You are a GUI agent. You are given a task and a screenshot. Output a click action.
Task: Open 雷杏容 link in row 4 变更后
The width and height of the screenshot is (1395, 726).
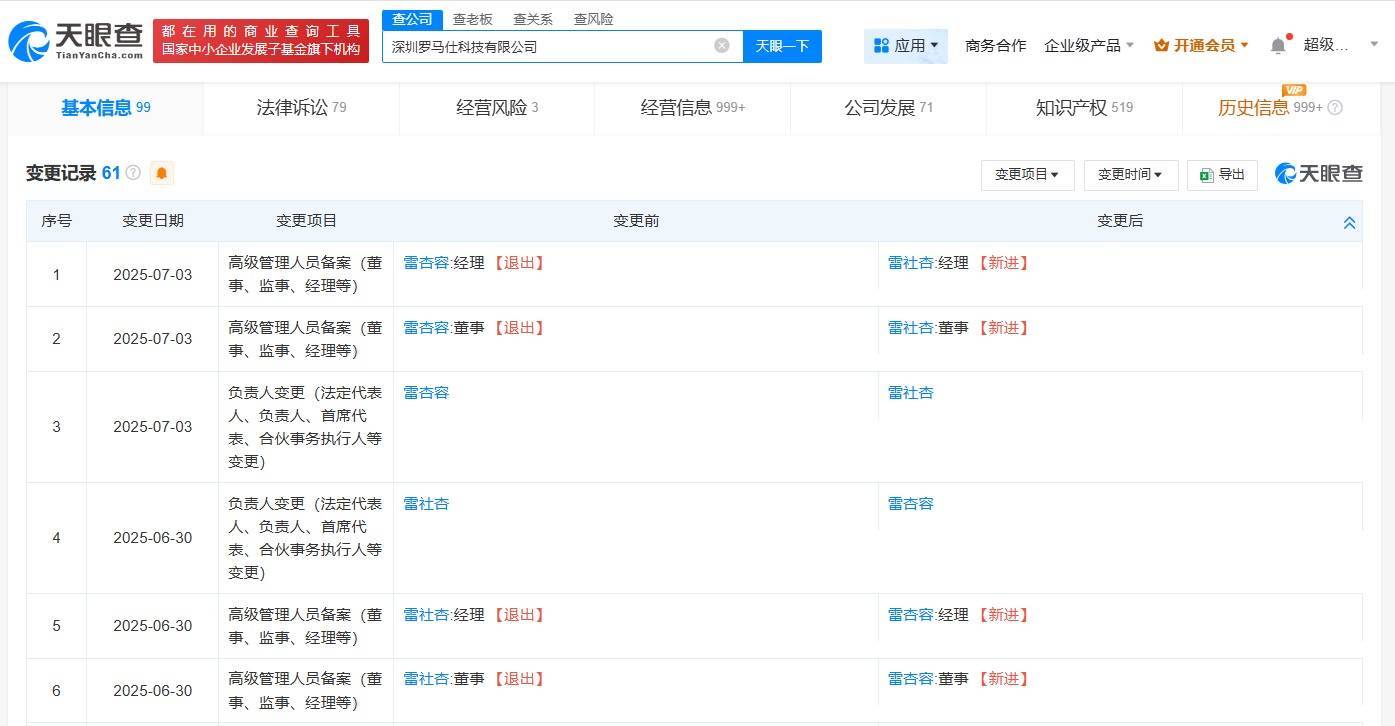pyautogui.click(x=911, y=504)
